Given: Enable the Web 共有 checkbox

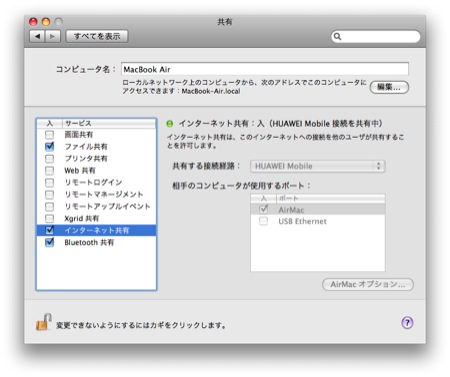Looking at the screenshot, I should [49, 171].
